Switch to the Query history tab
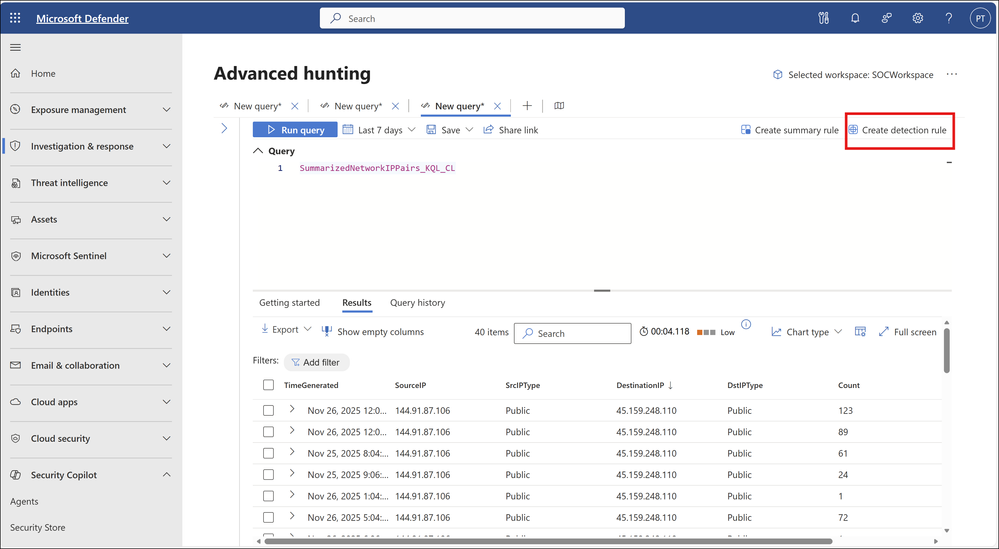 417,303
